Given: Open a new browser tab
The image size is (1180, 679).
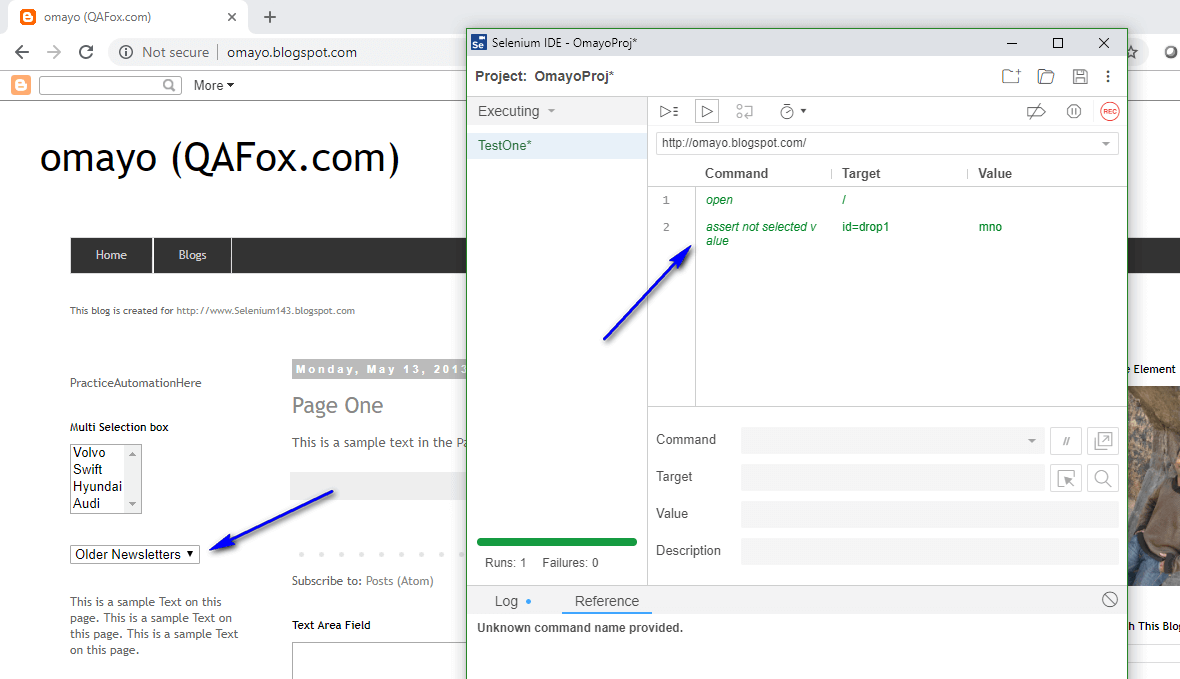Looking at the screenshot, I should click(x=270, y=17).
